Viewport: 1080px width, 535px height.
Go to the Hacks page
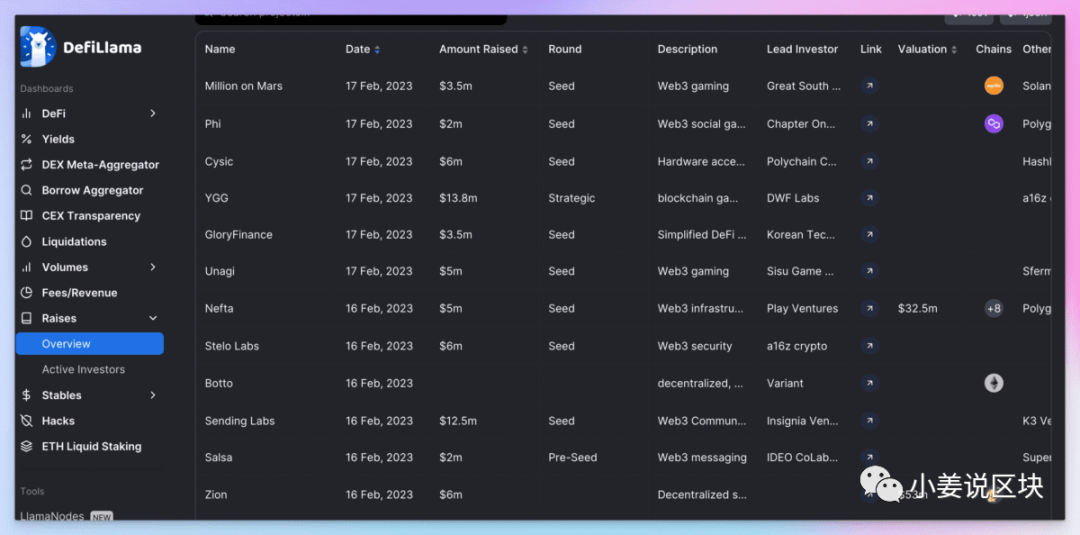tap(58, 421)
